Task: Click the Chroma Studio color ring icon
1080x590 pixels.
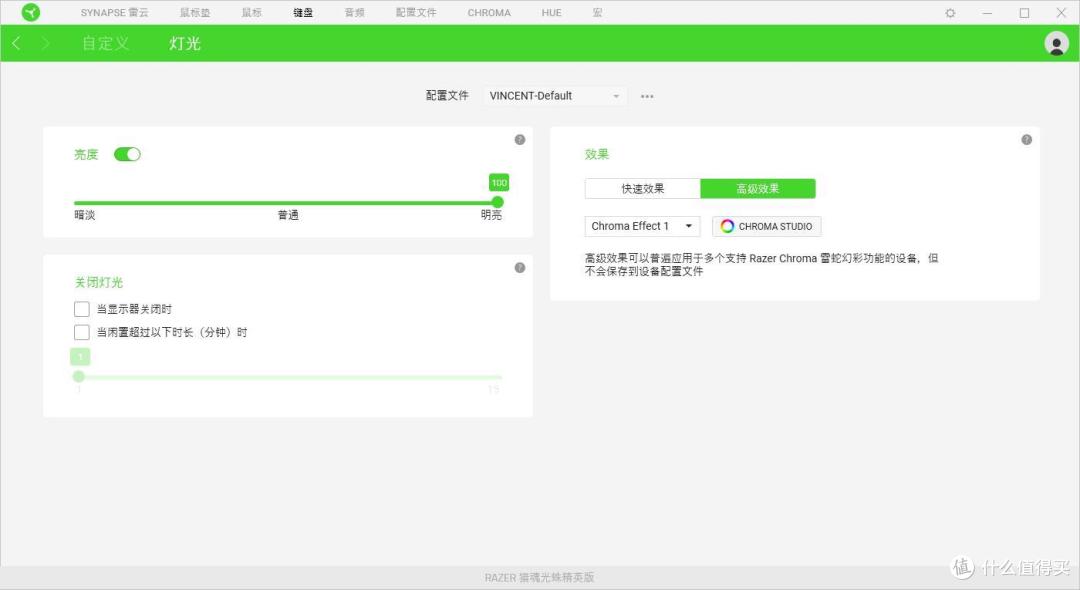Action: (727, 226)
